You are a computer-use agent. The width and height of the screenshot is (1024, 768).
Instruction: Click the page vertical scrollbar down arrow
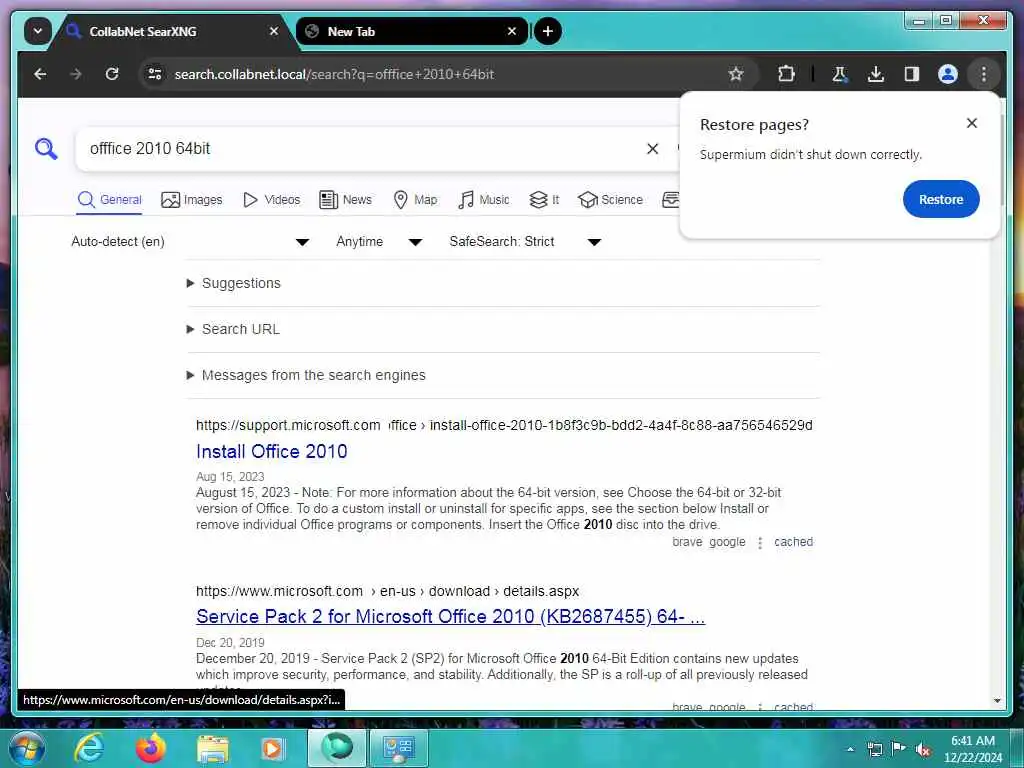997,701
